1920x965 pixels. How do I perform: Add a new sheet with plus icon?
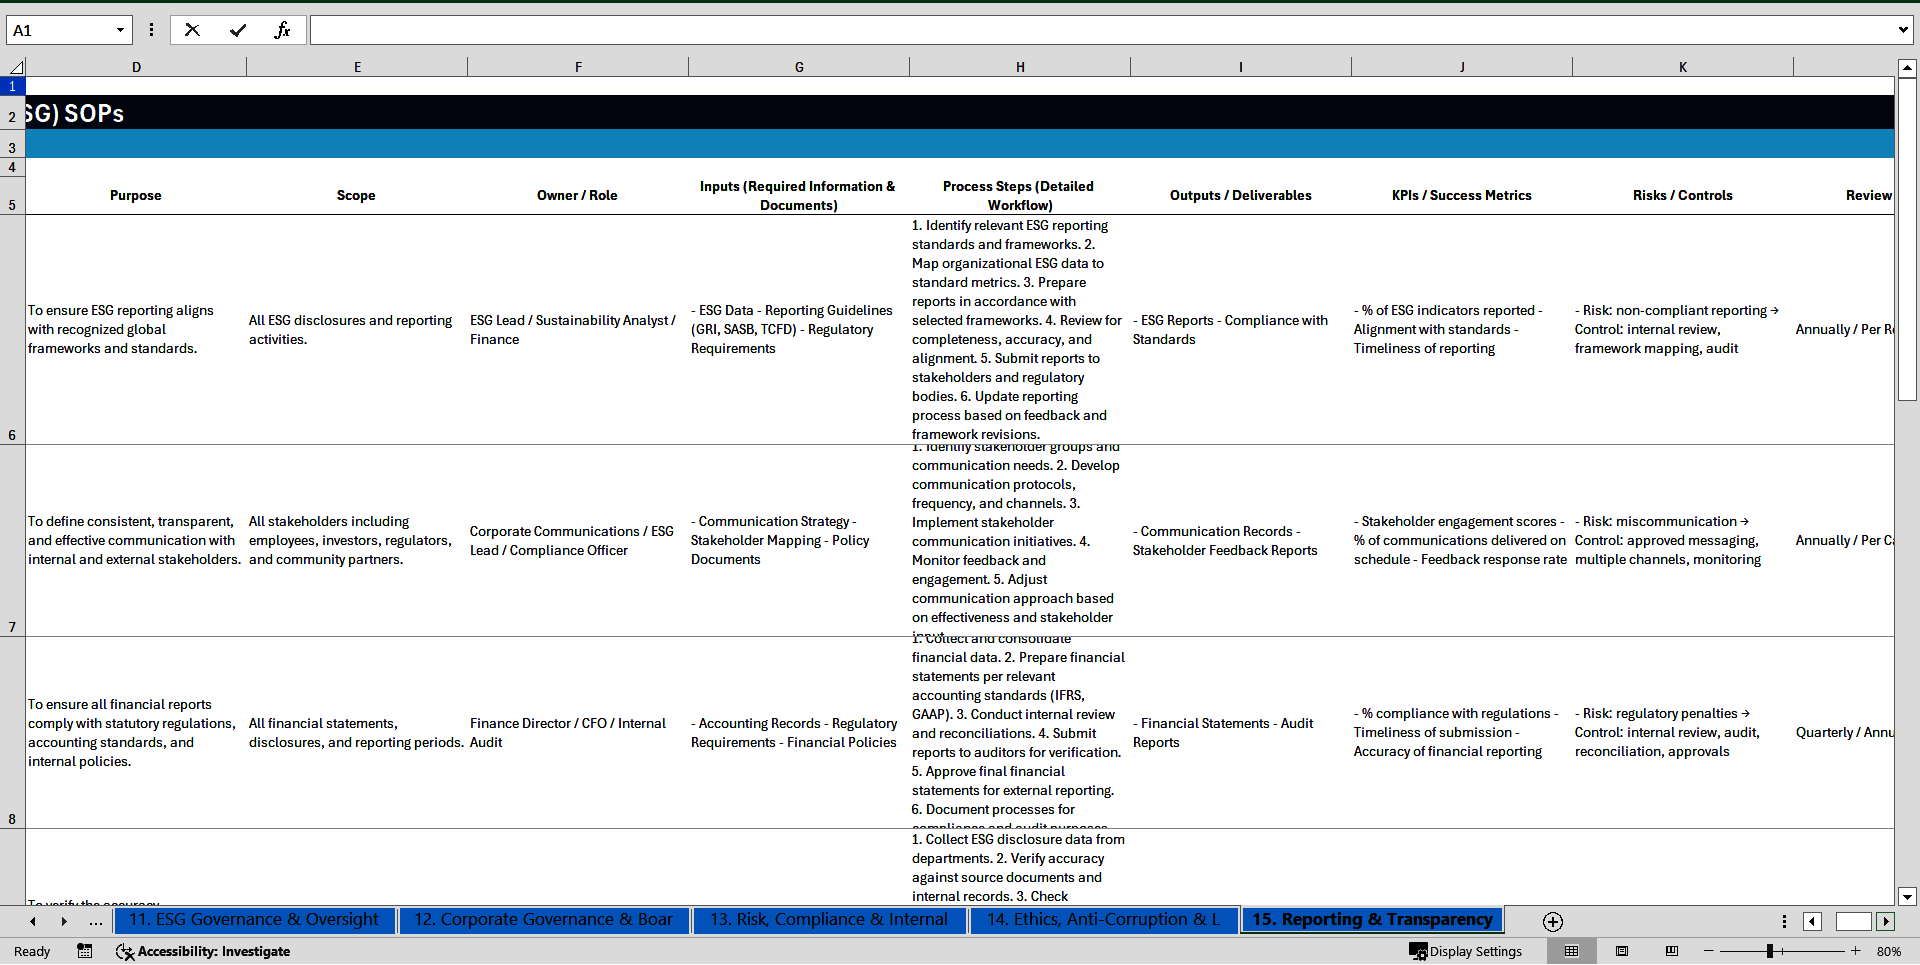point(1552,921)
